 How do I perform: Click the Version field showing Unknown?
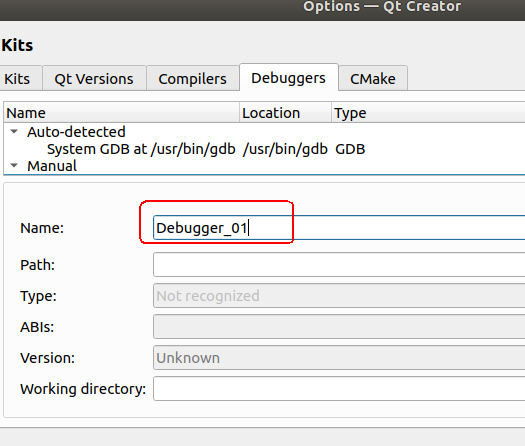click(339, 358)
